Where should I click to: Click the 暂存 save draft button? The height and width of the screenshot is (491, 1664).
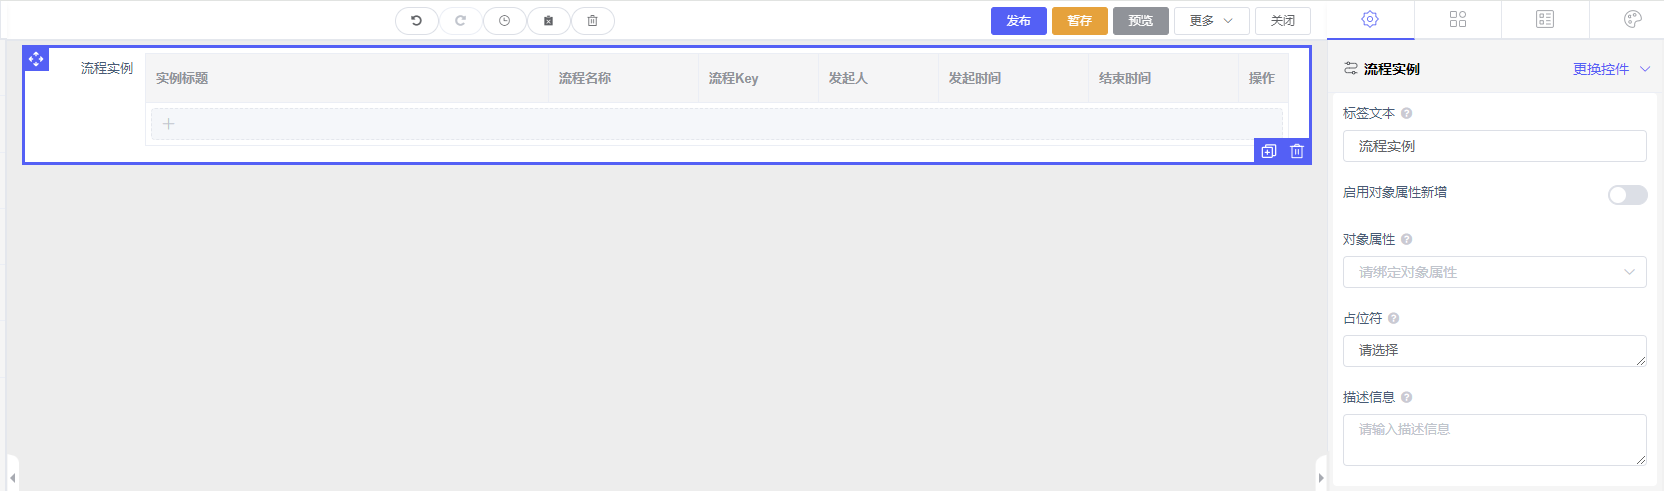pos(1079,21)
